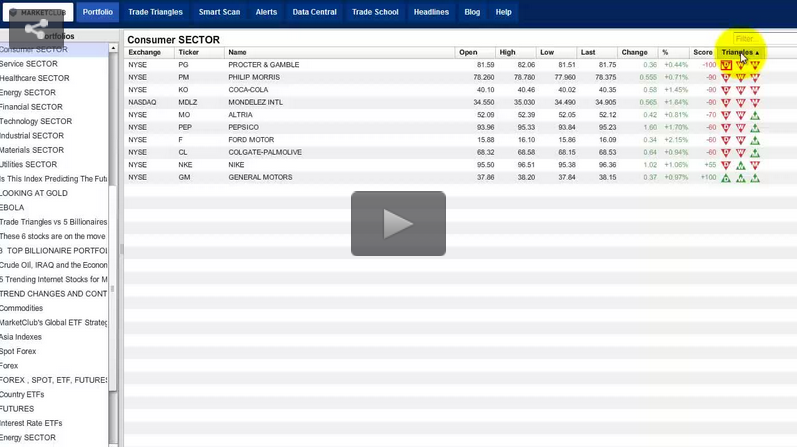Click Procter & Gamble daily red triangle
Image resolution: width=797 pixels, height=447 pixels.
tap(726, 65)
